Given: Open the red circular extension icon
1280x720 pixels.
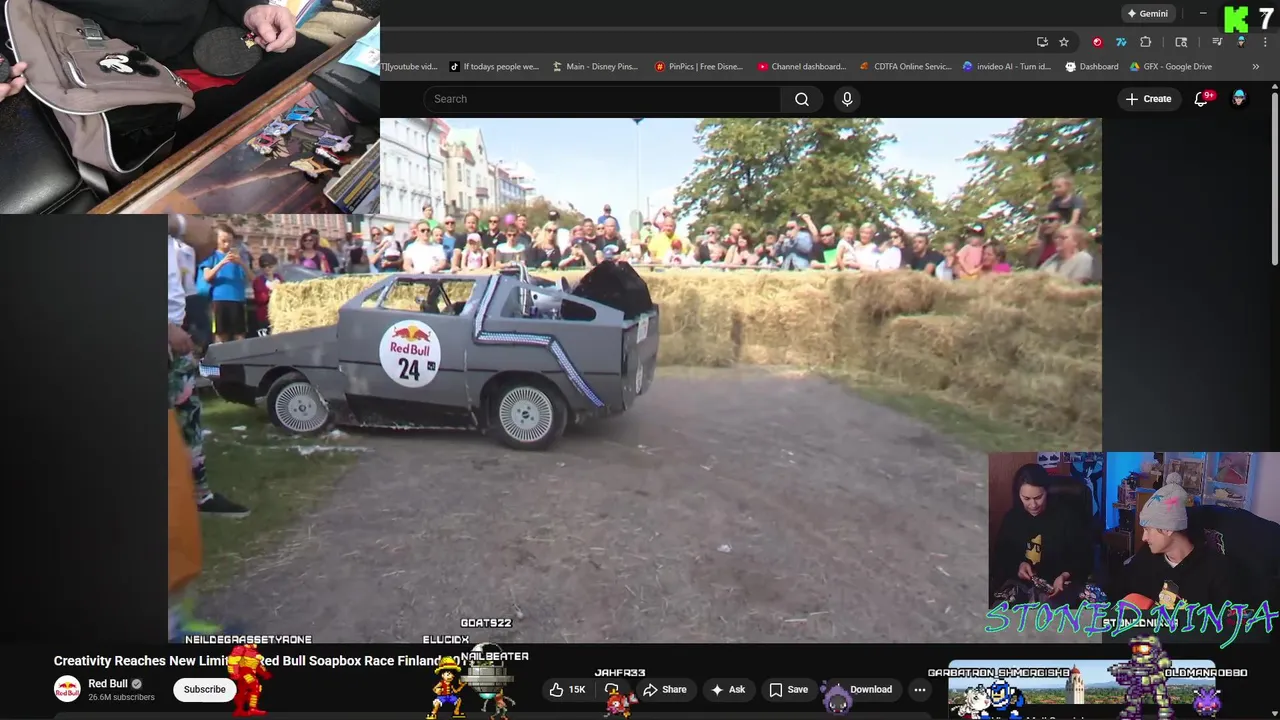Looking at the screenshot, I should click(1097, 42).
